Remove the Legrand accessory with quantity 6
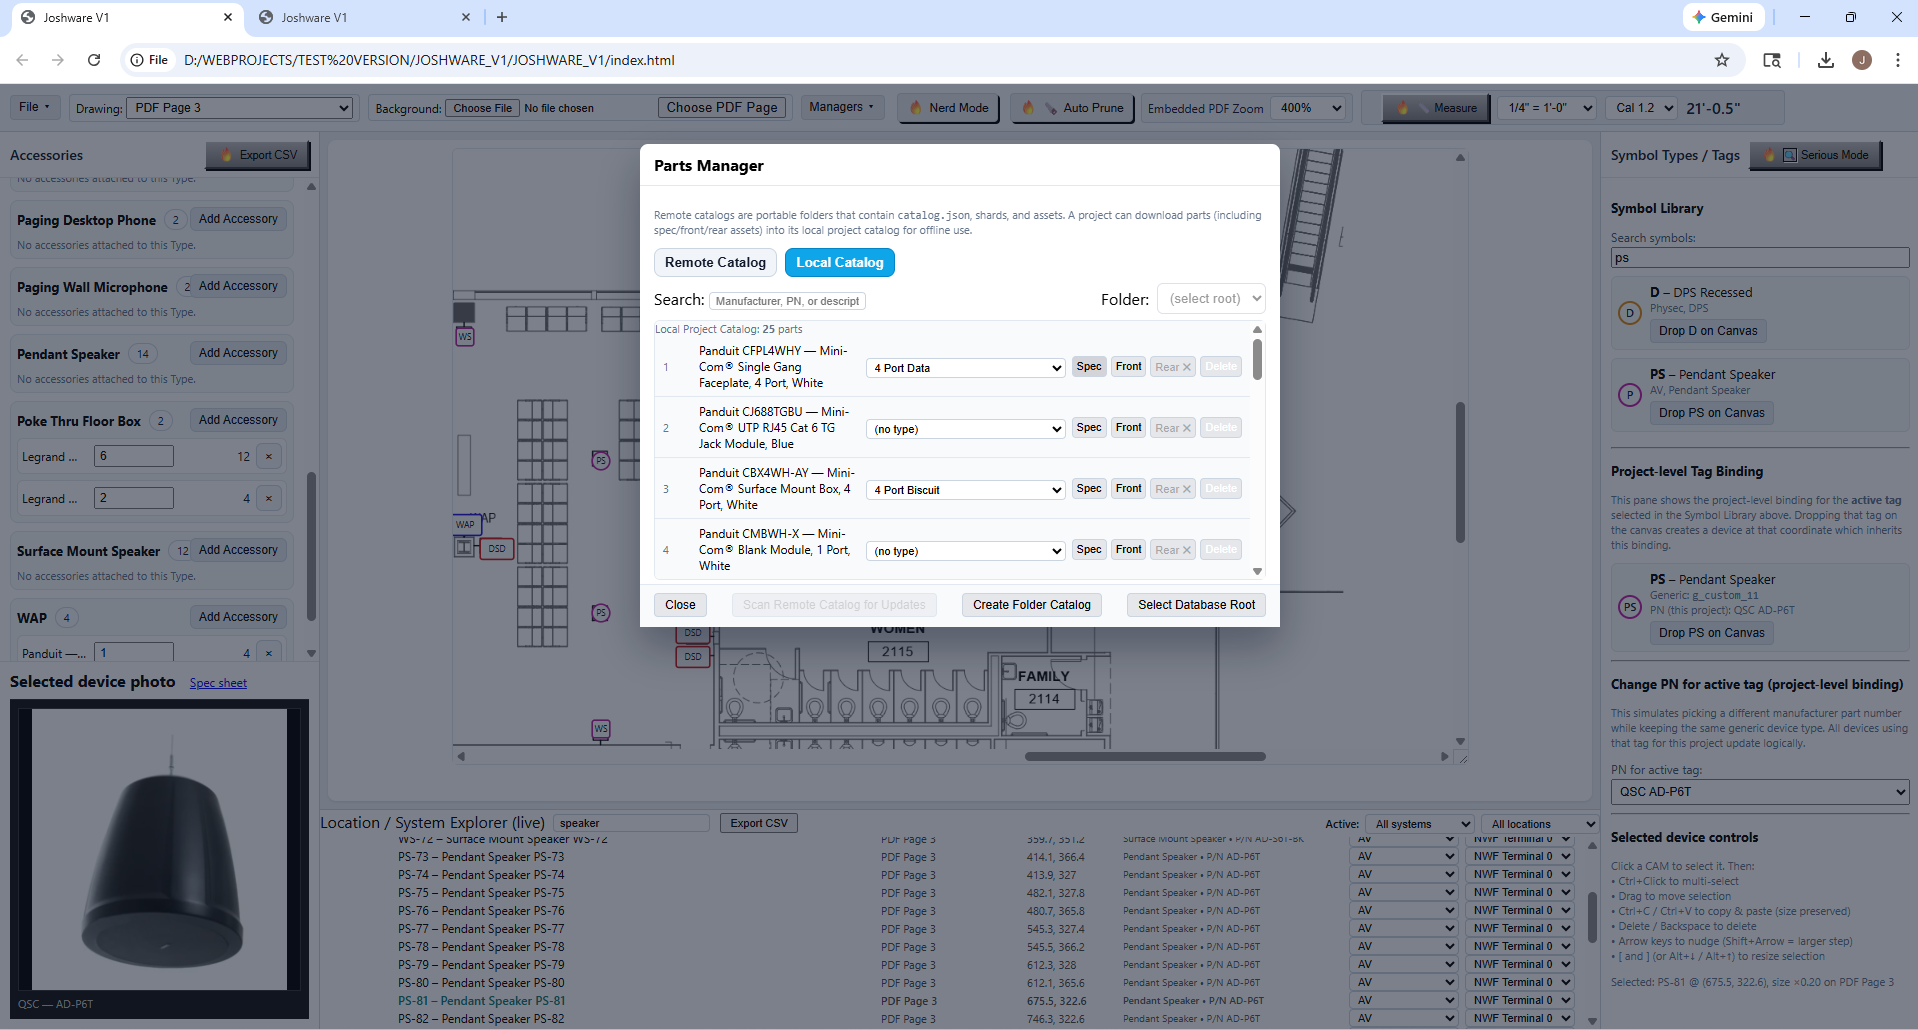The width and height of the screenshot is (1918, 1030). (x=268, y=456)
